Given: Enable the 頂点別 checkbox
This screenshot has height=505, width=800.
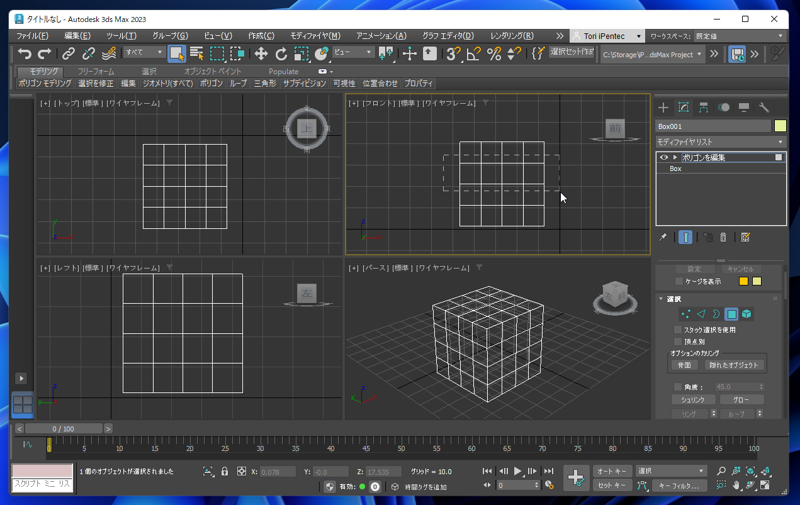Looking at the screenshot, I should tap(678, 342).
